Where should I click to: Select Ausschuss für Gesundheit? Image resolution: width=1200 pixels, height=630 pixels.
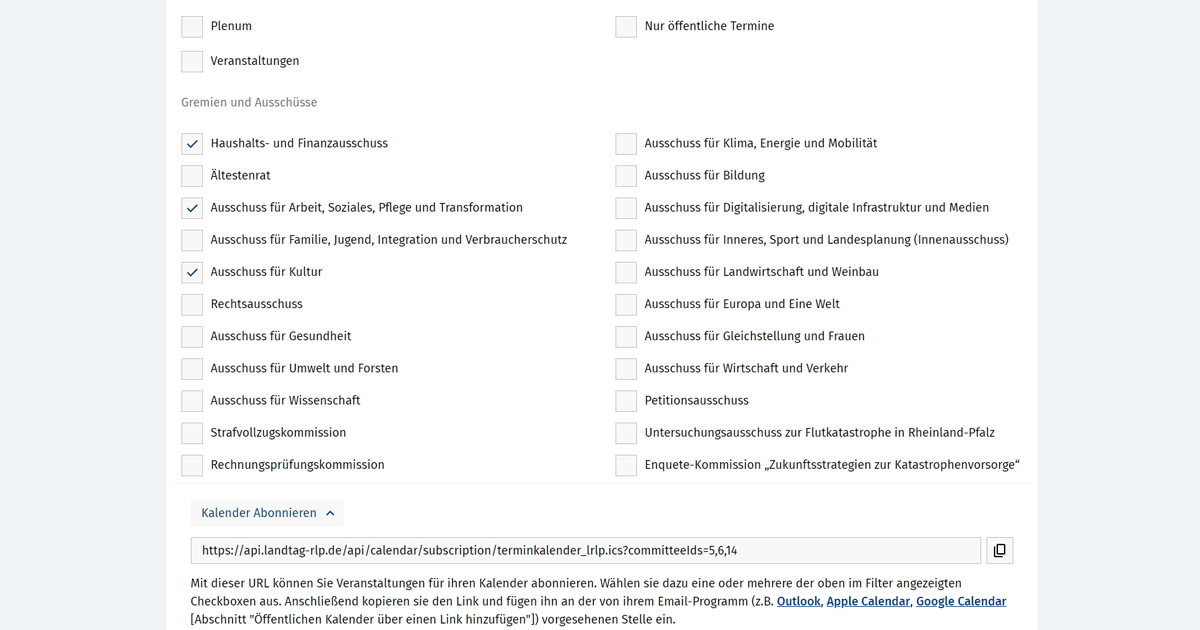click(x=191, y=336)
